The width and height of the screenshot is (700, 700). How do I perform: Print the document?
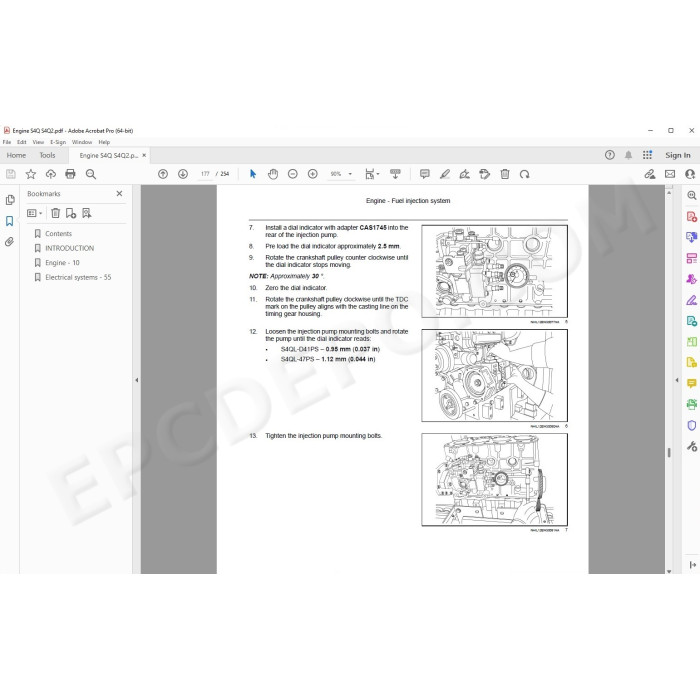pyautogui.click(x=70, y=174)
